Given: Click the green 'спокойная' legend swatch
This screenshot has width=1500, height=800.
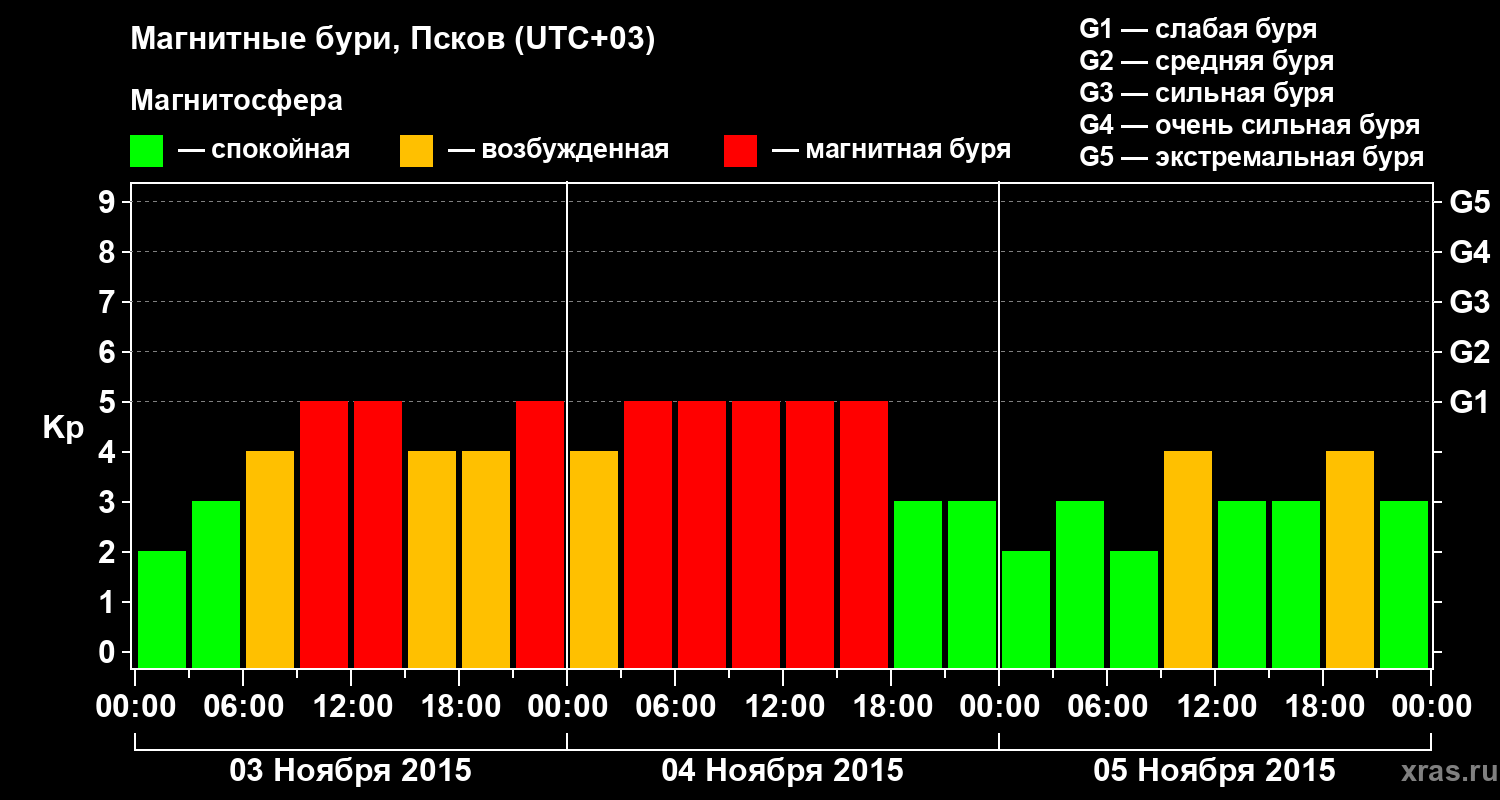Looking at the screenshot, I should pos(146,151).
